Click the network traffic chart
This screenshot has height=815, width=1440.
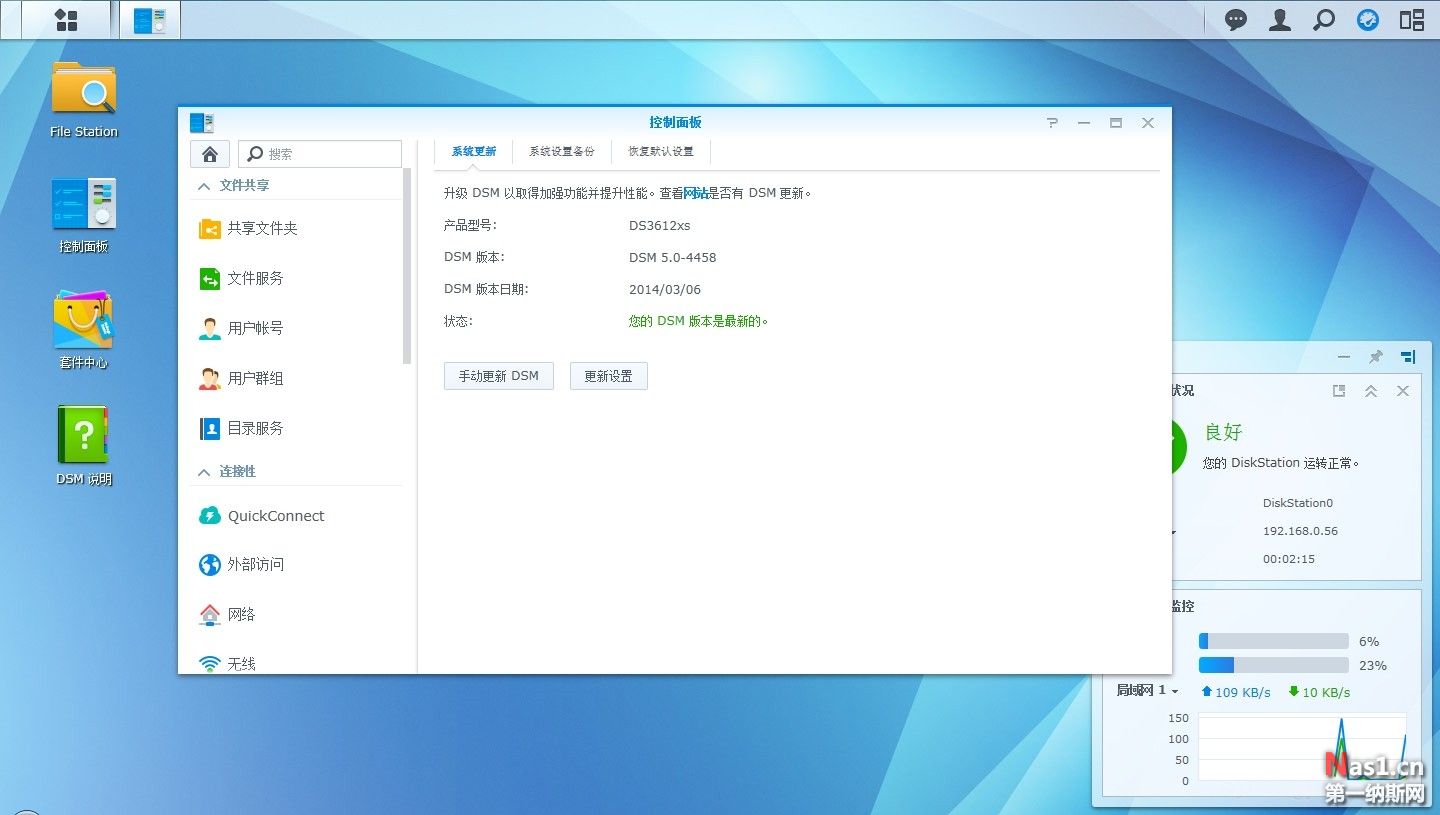[1302, 749]
